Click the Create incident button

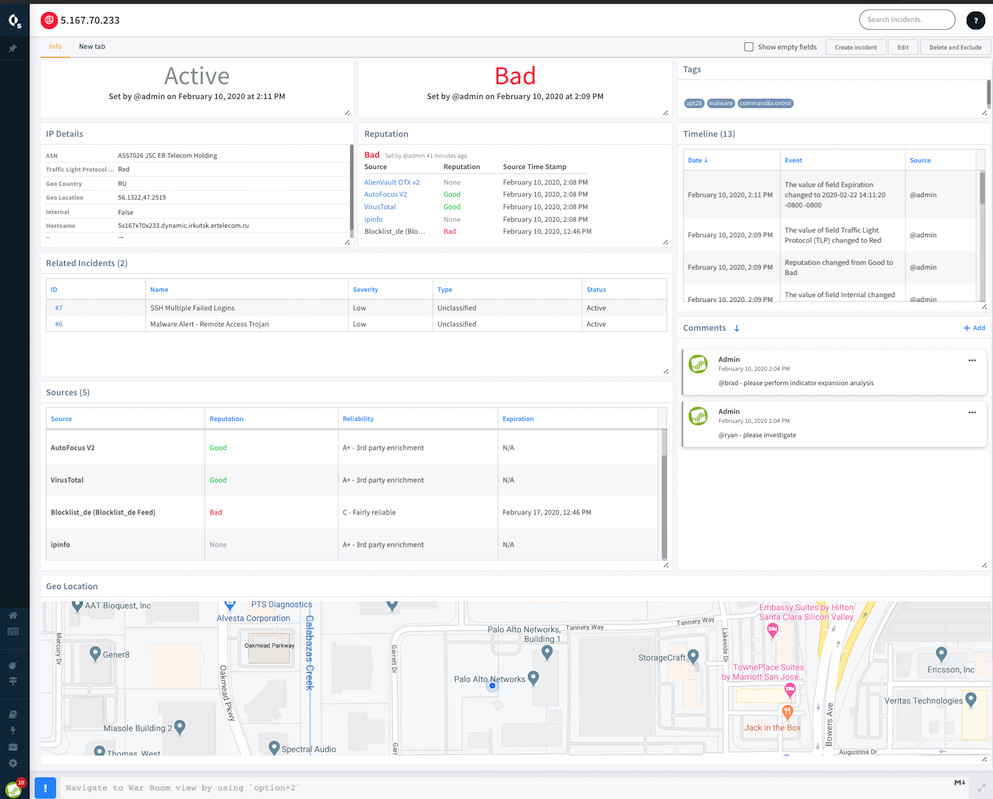[855, 47]
